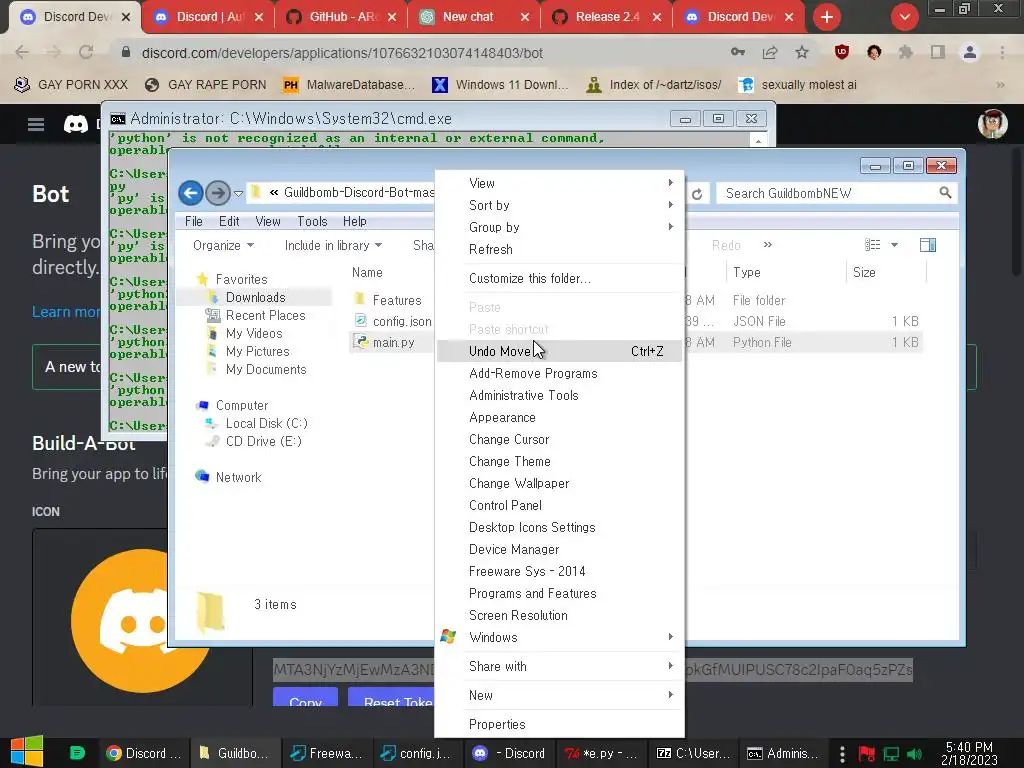This screenshot has width=1024, height=768.
Task: Open recent locations dropdown arrow in Explorer
Action: click(238, 193)
